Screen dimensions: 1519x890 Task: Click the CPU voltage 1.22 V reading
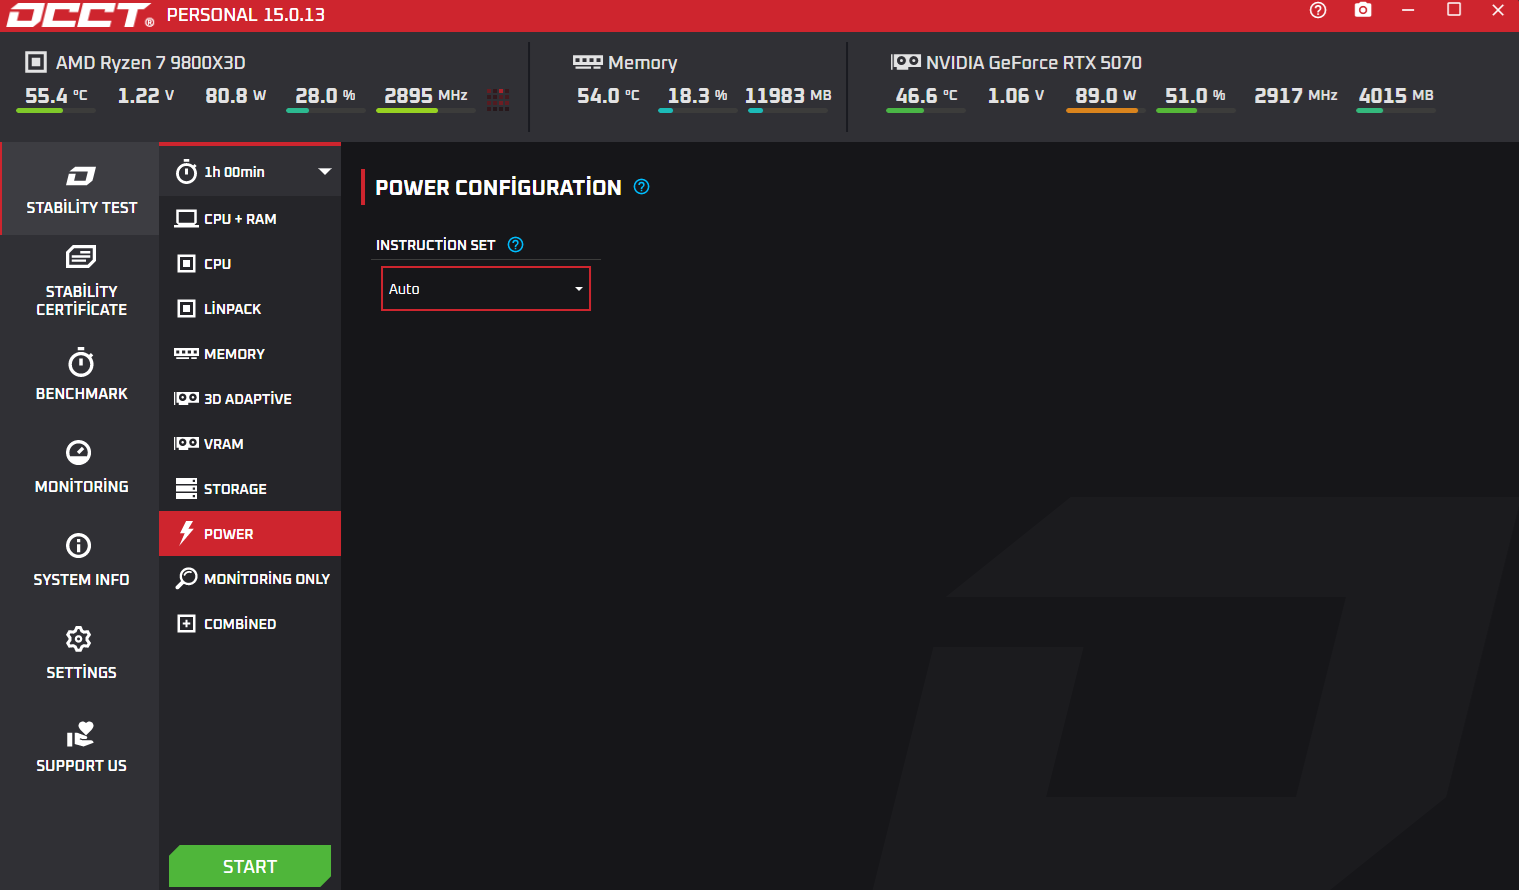(146, 96)
